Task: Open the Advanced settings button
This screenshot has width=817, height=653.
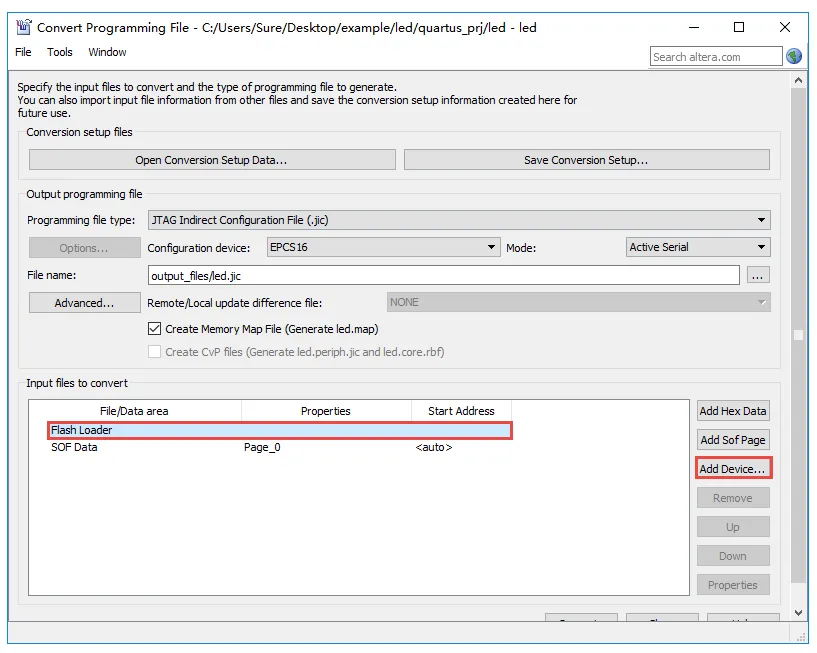Action: pos(84,303)
